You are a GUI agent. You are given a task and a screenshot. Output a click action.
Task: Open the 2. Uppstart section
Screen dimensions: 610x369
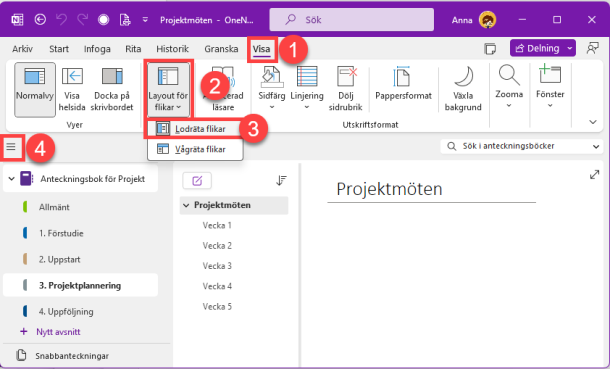(x=60, y=259)
